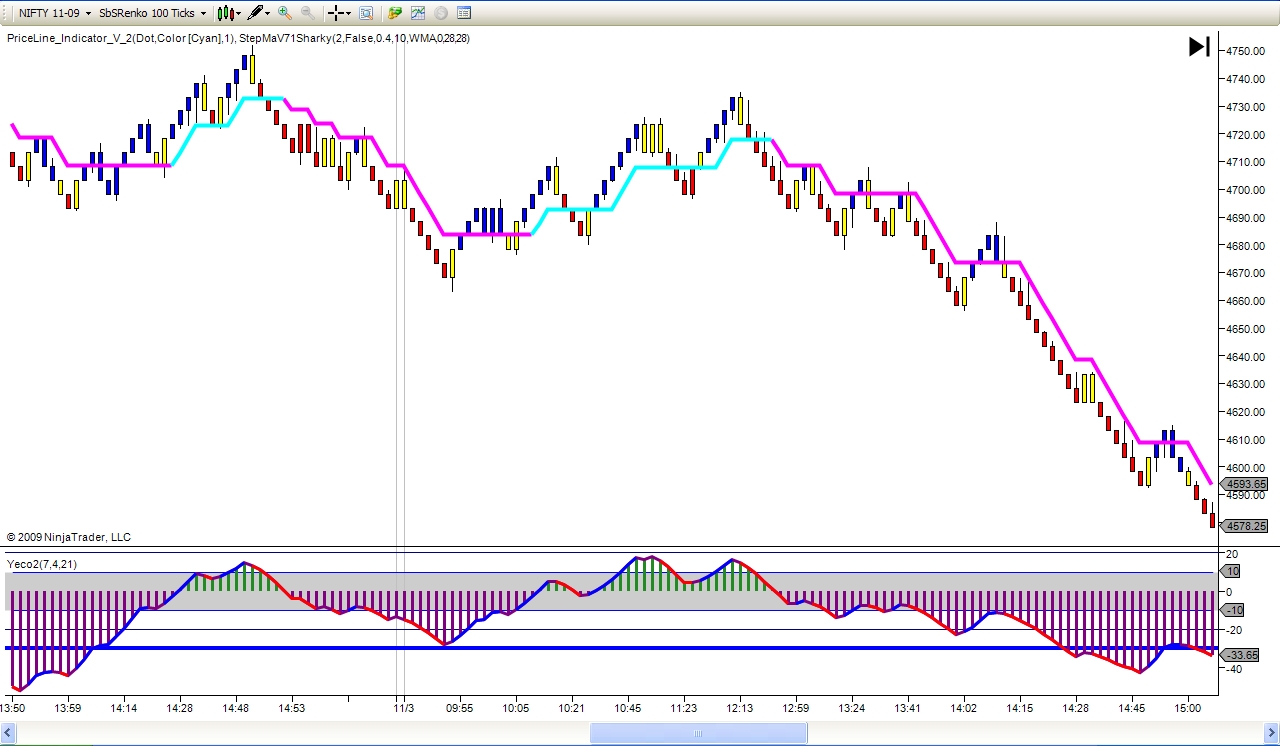Click the 4680.00 price axis label

pos(1245,246)
